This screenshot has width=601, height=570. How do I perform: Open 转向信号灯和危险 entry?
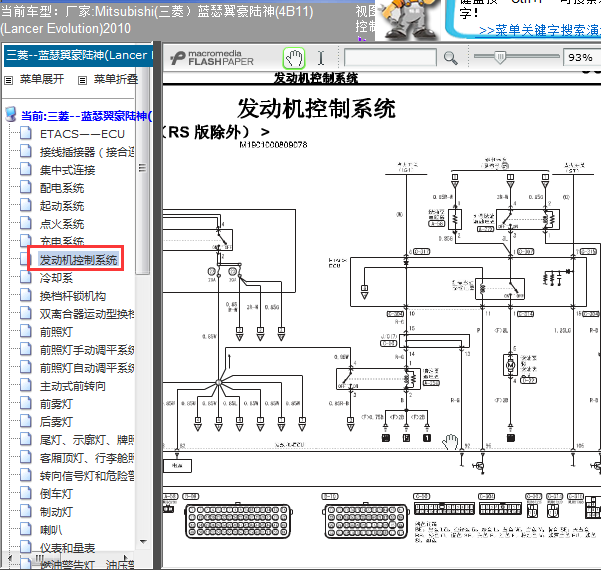click(87, 476)
